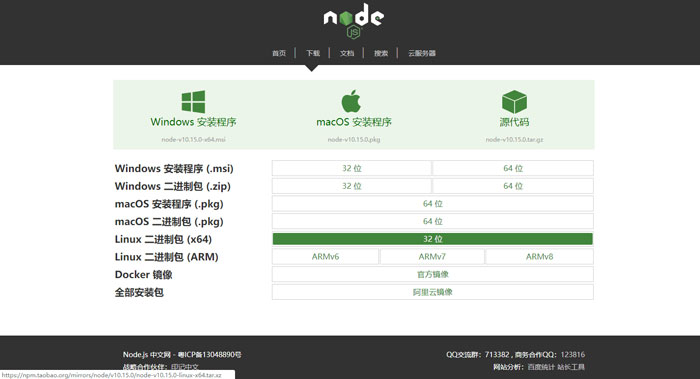Click '全部安装包' row label
The width and height of the screenshot is (700, 379).
tap(139, 292)
